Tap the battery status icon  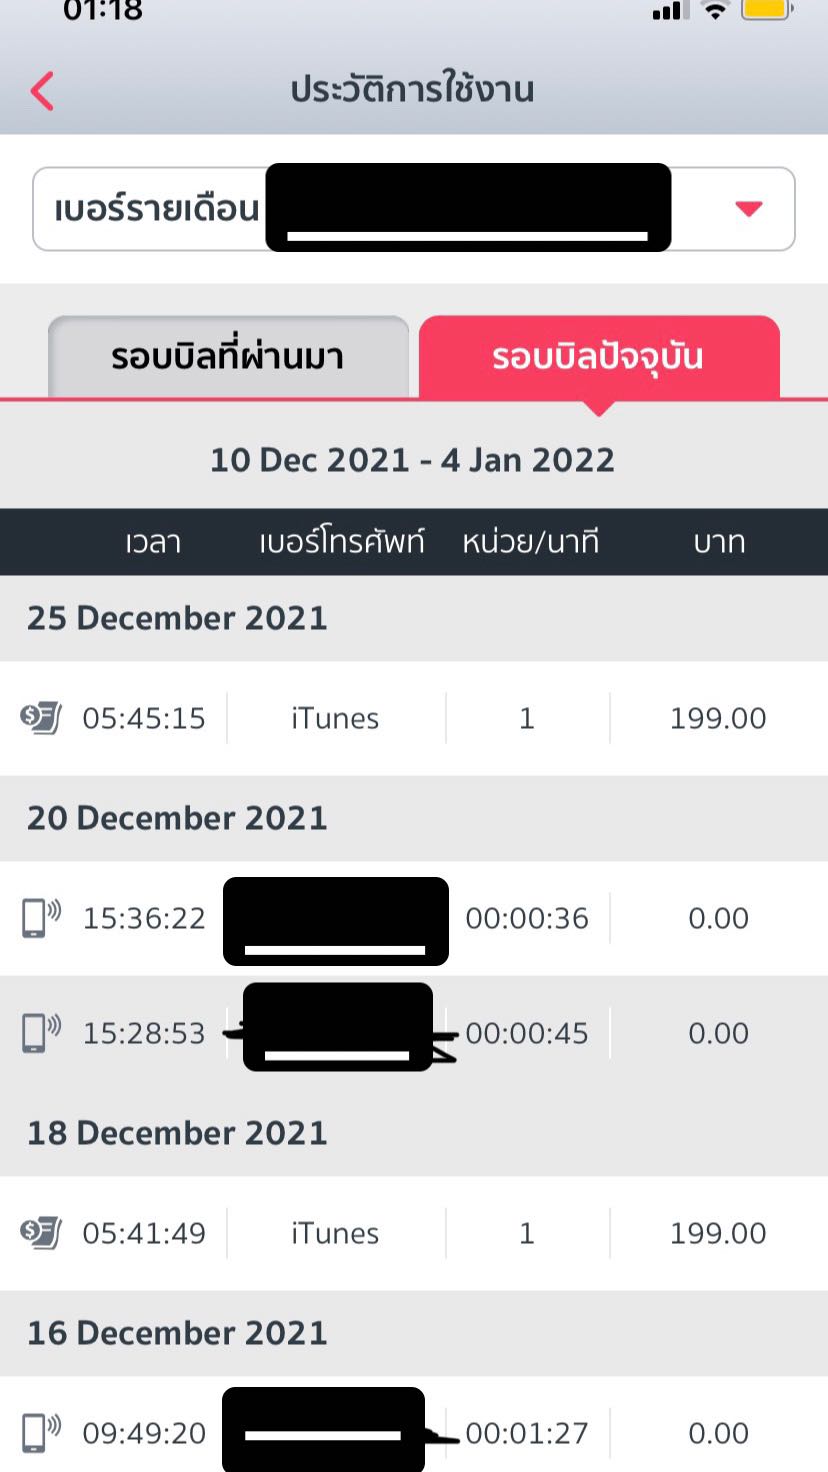pyautogui.click(x=767, y=9)
